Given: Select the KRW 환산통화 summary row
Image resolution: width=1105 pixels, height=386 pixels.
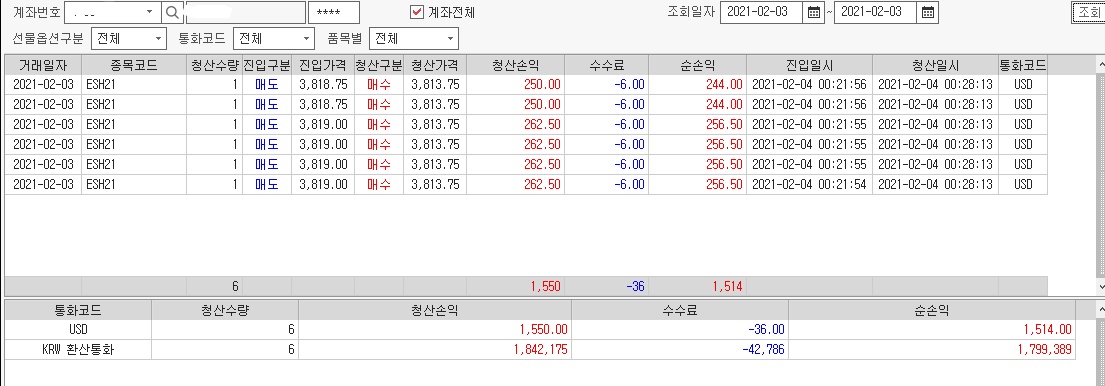Looking at the screenshot, I should pyautogui.click(x=540, y=349).
